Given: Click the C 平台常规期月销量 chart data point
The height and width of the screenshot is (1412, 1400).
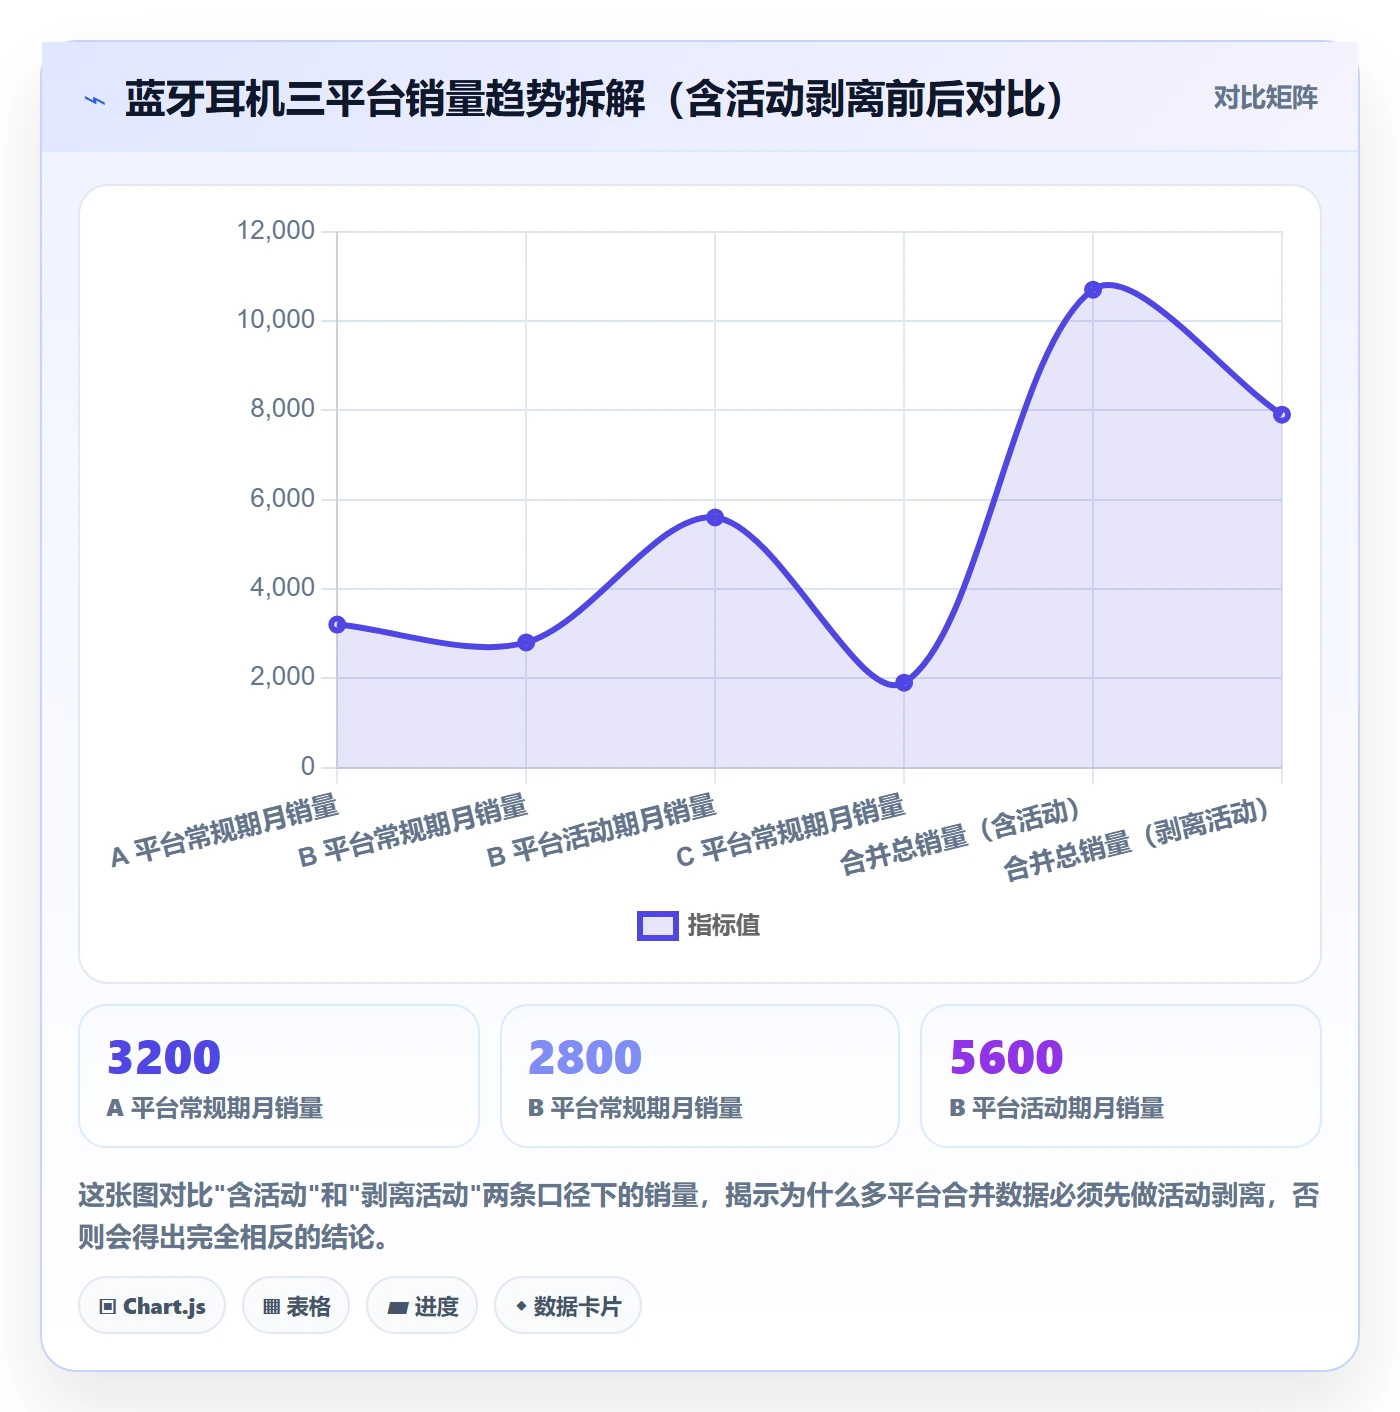Looking at the screenshot, I should (904, 683).
